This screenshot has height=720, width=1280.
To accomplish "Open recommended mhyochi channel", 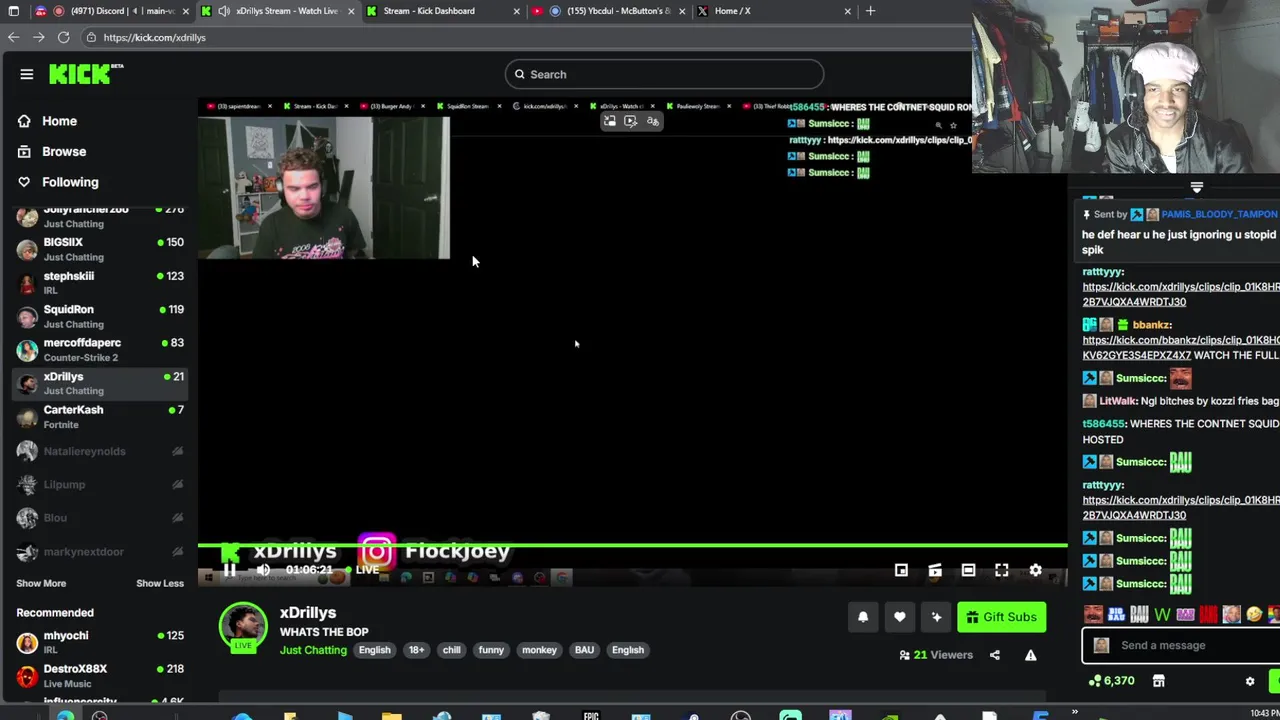I will point(100,642).
